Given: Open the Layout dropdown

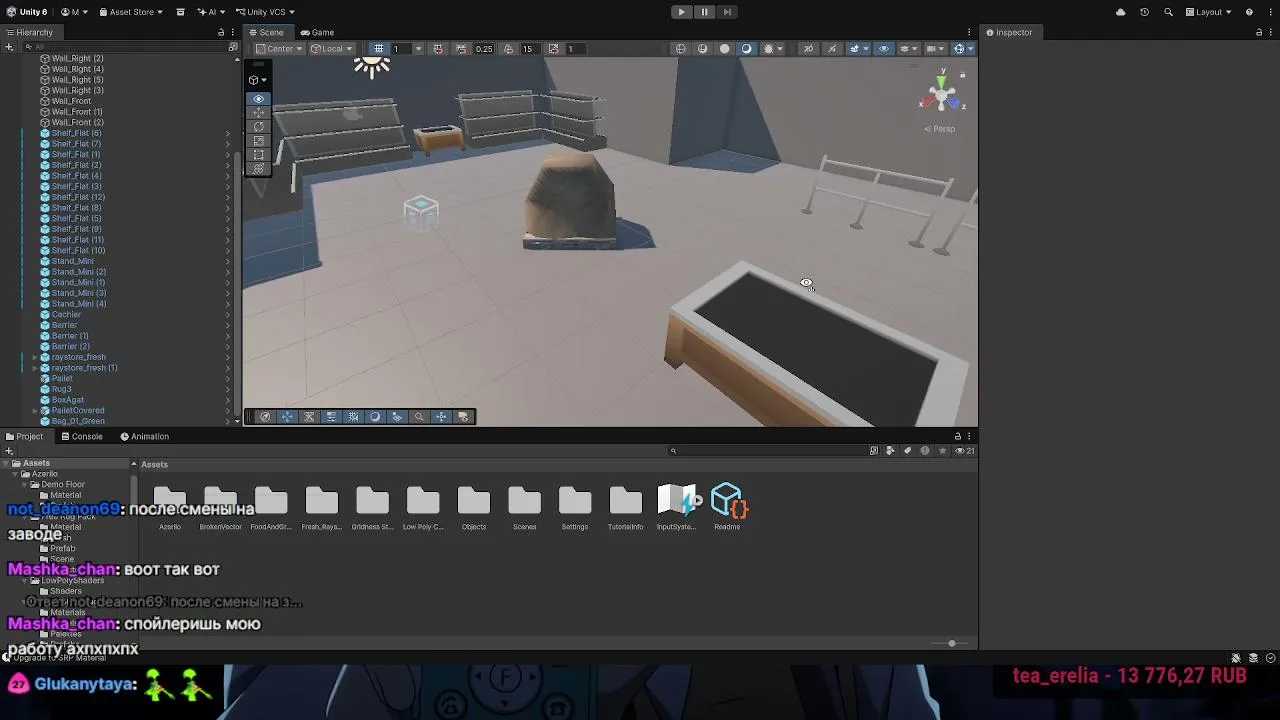Looking at the screenshot, I should 1208,12.
